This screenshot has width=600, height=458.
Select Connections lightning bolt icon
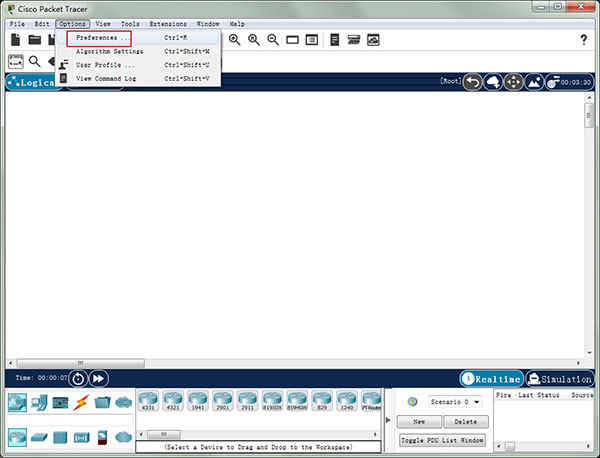pos(81,403)
